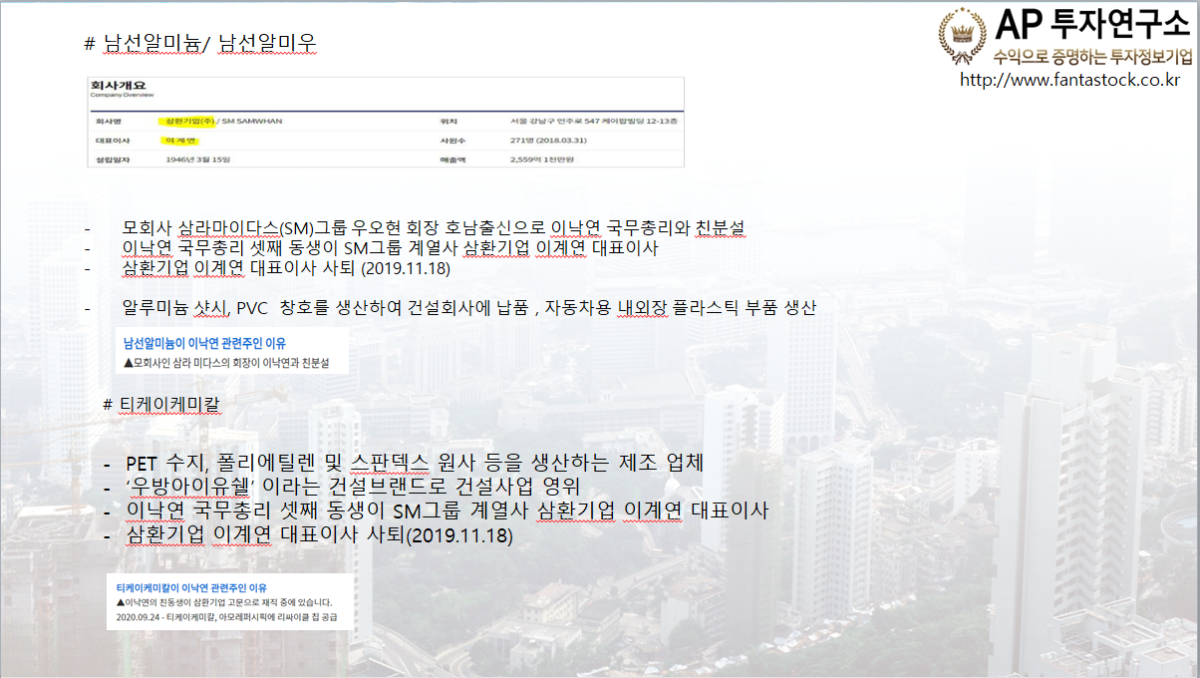This screenshot has height=678, width=1200.
Task: Click the '2020.09.24 - 티케이케미칼' news line
Action: (x=227, y=618)
